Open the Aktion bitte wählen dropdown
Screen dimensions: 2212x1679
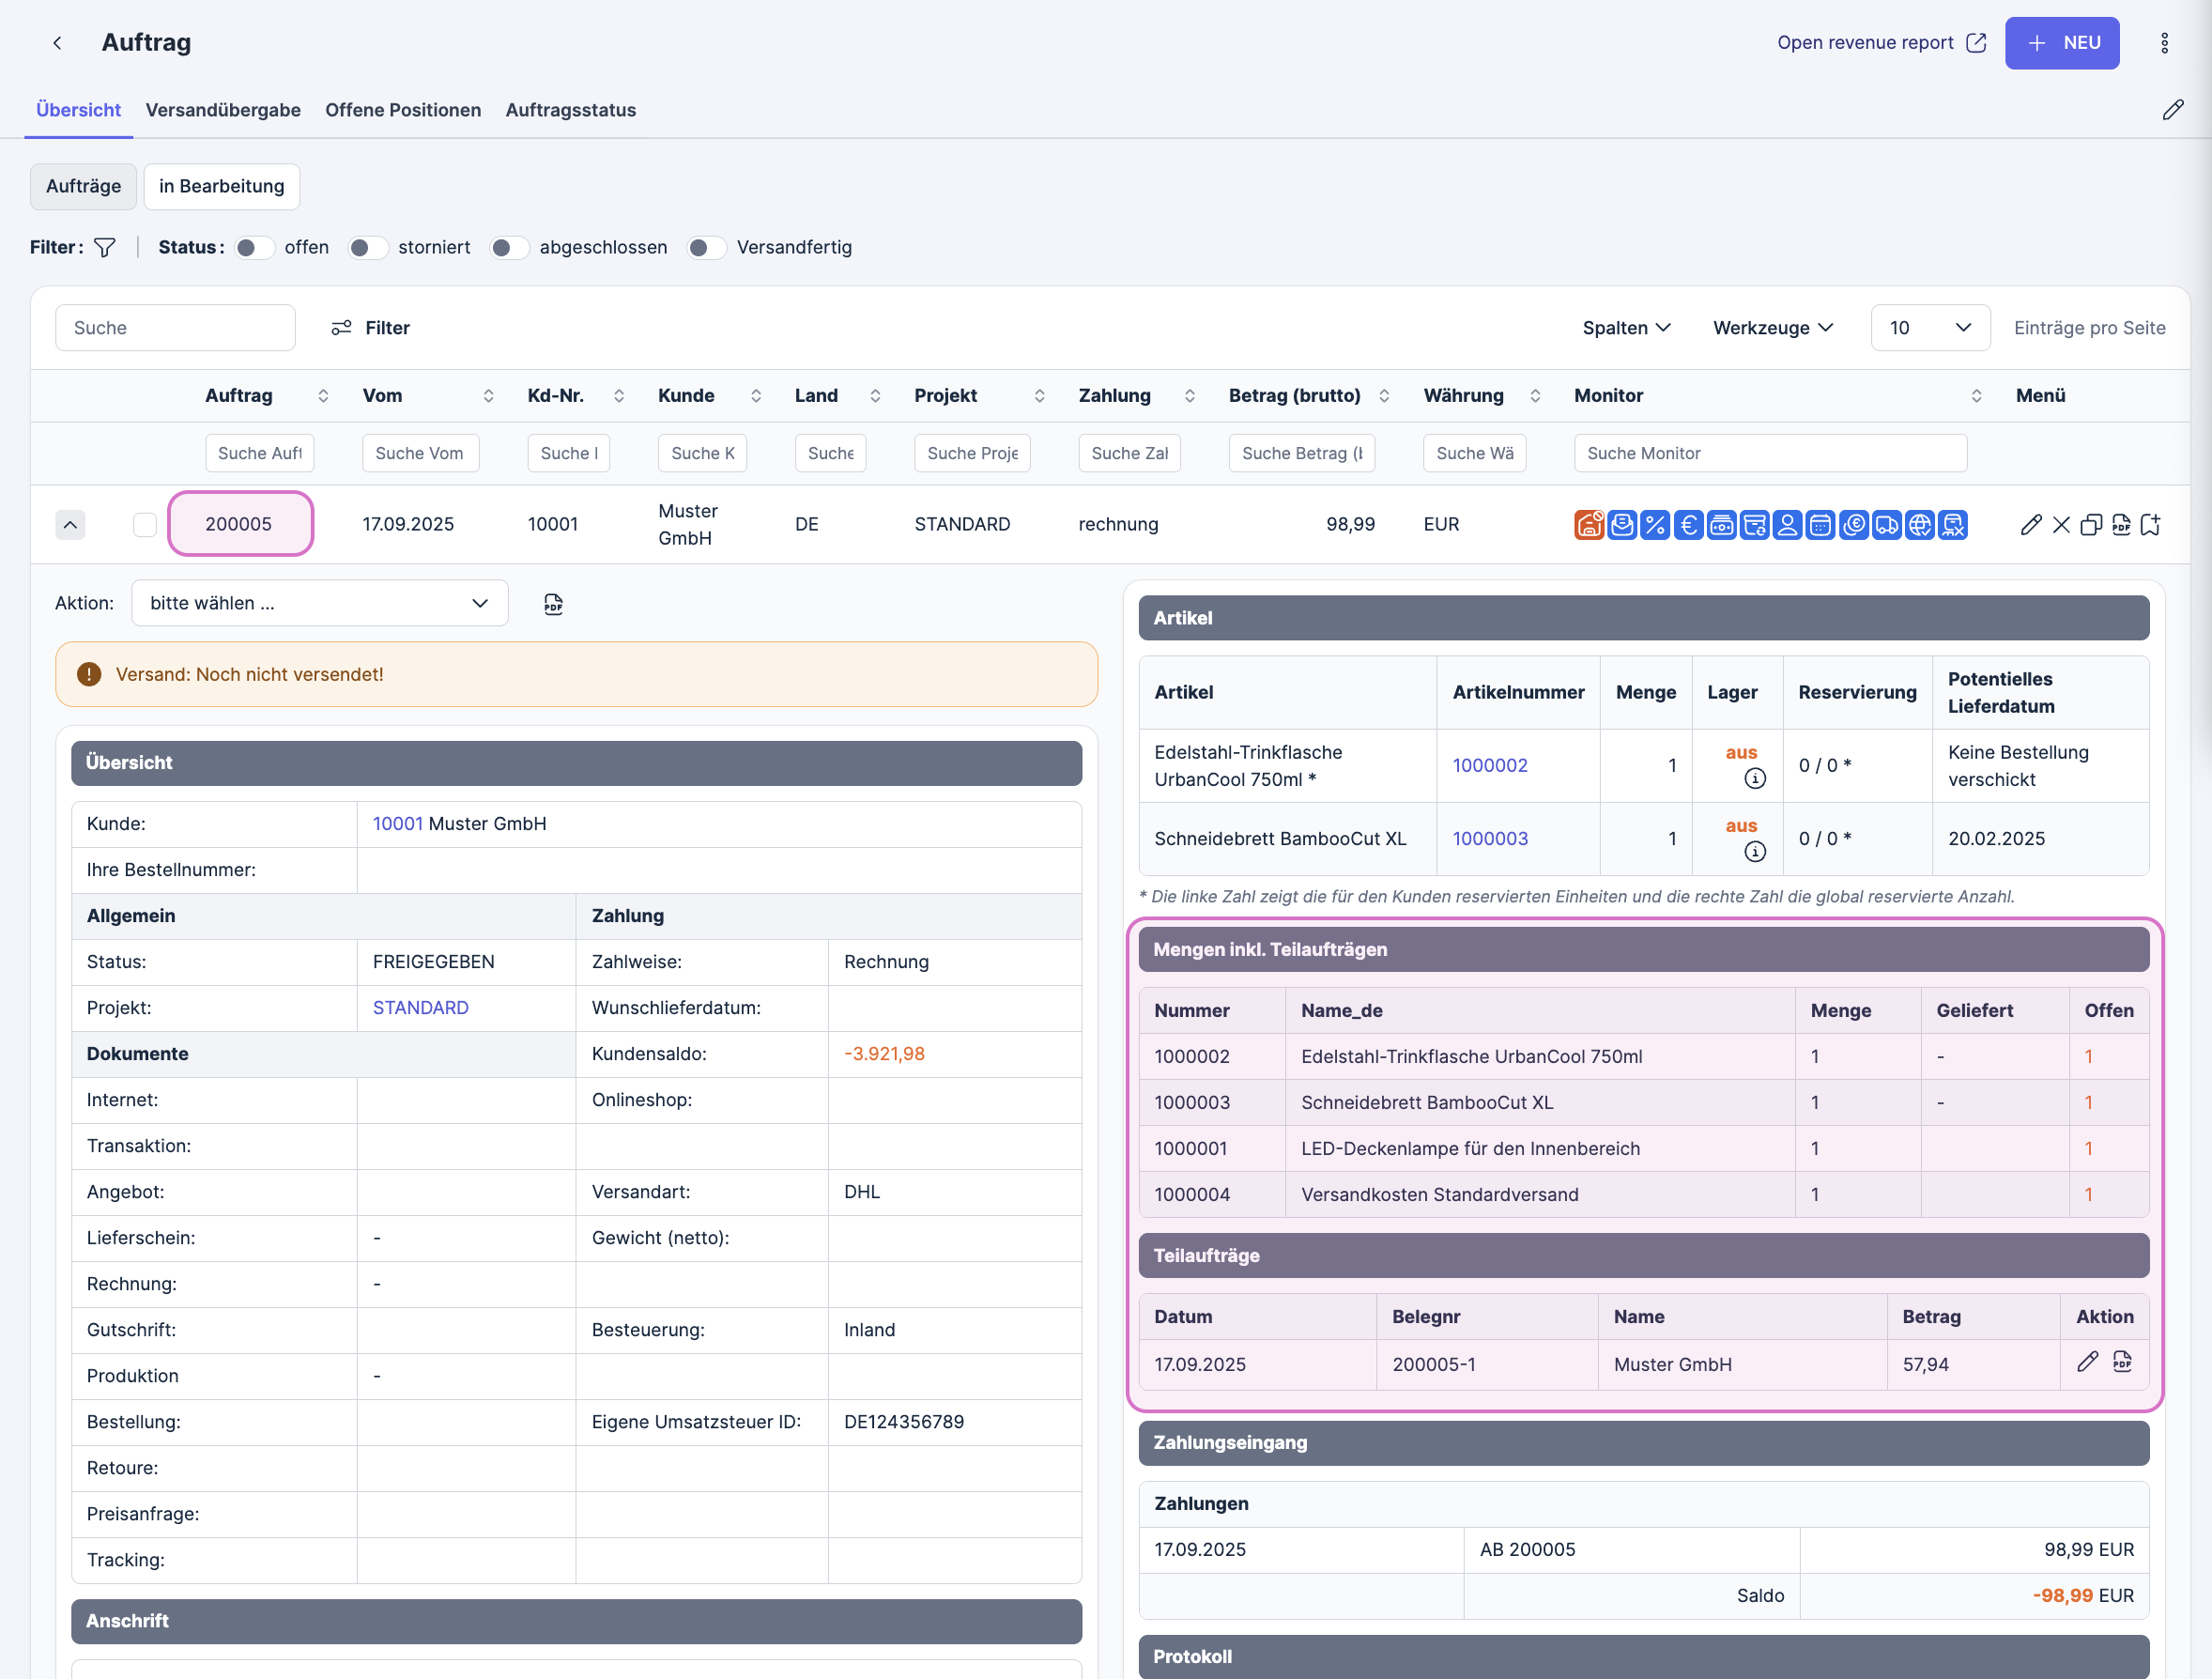coord(319,603)
